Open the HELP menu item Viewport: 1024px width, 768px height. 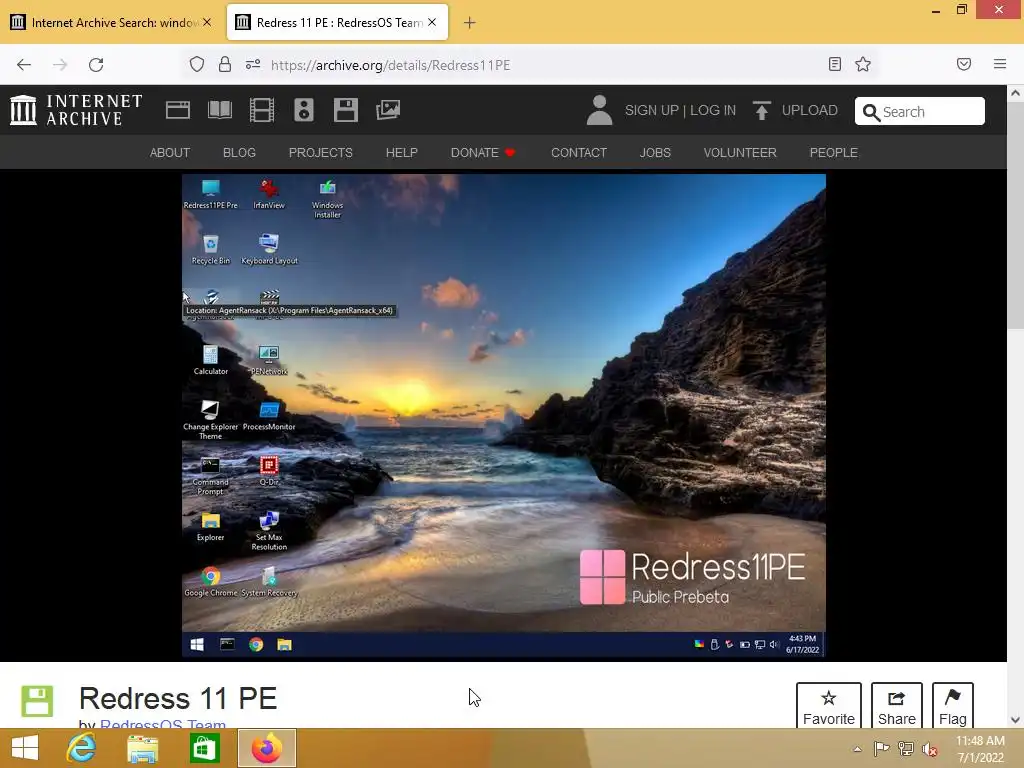click(402, 152)
